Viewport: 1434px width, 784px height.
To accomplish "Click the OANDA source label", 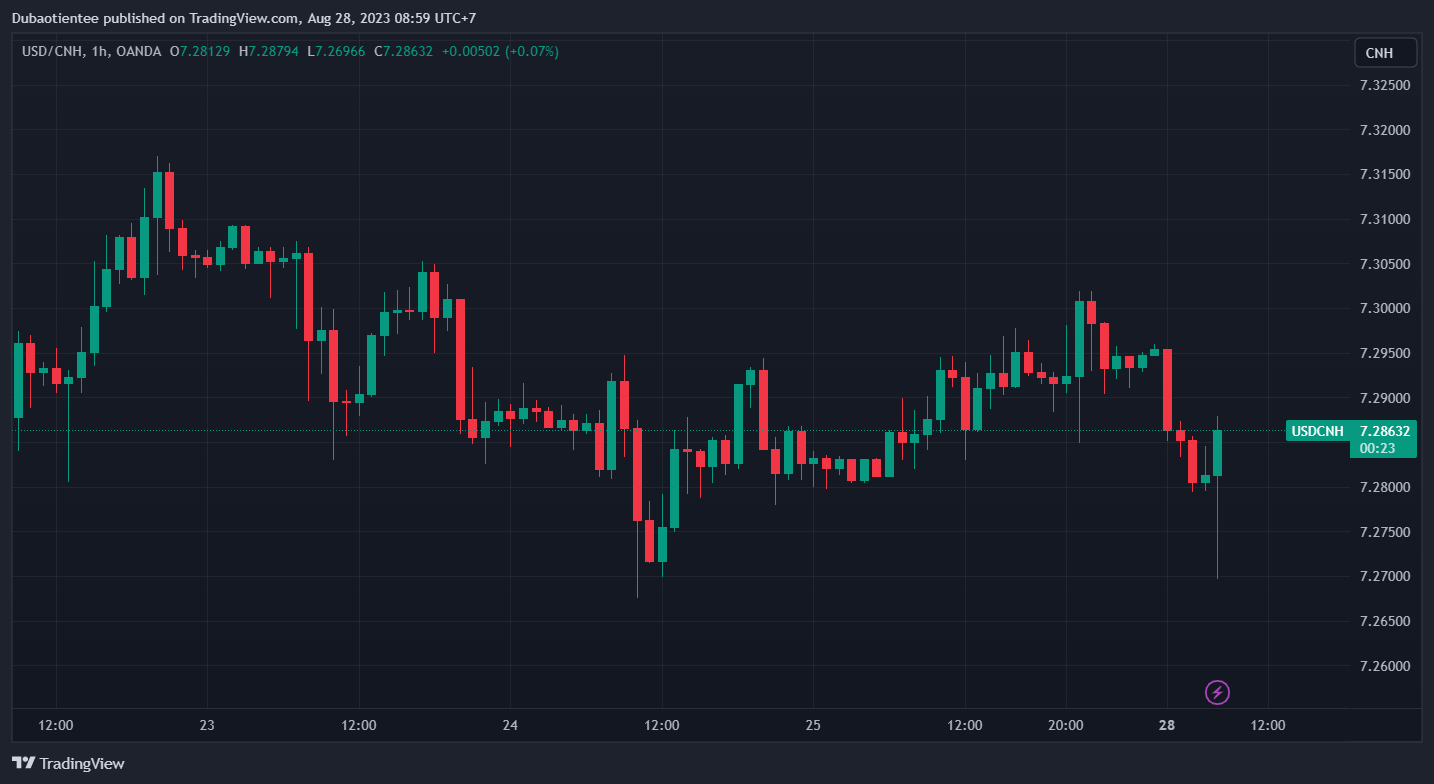I will point(137,51).
